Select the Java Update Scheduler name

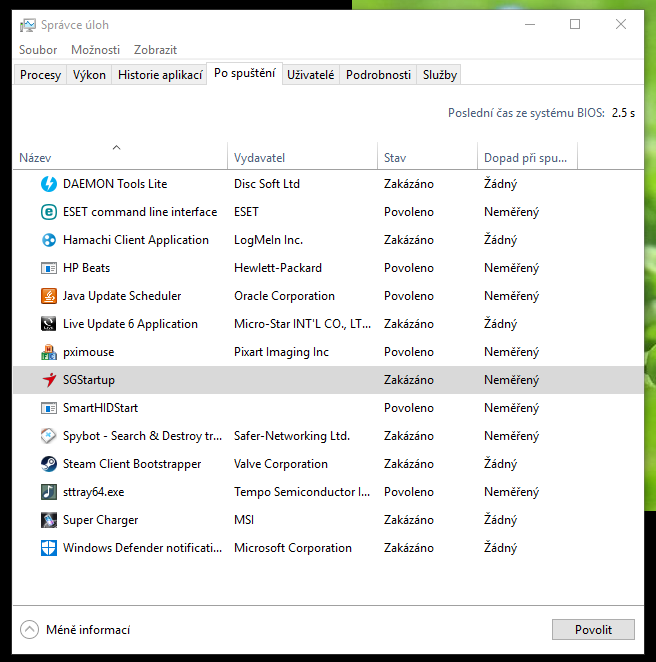pos(122,296)
